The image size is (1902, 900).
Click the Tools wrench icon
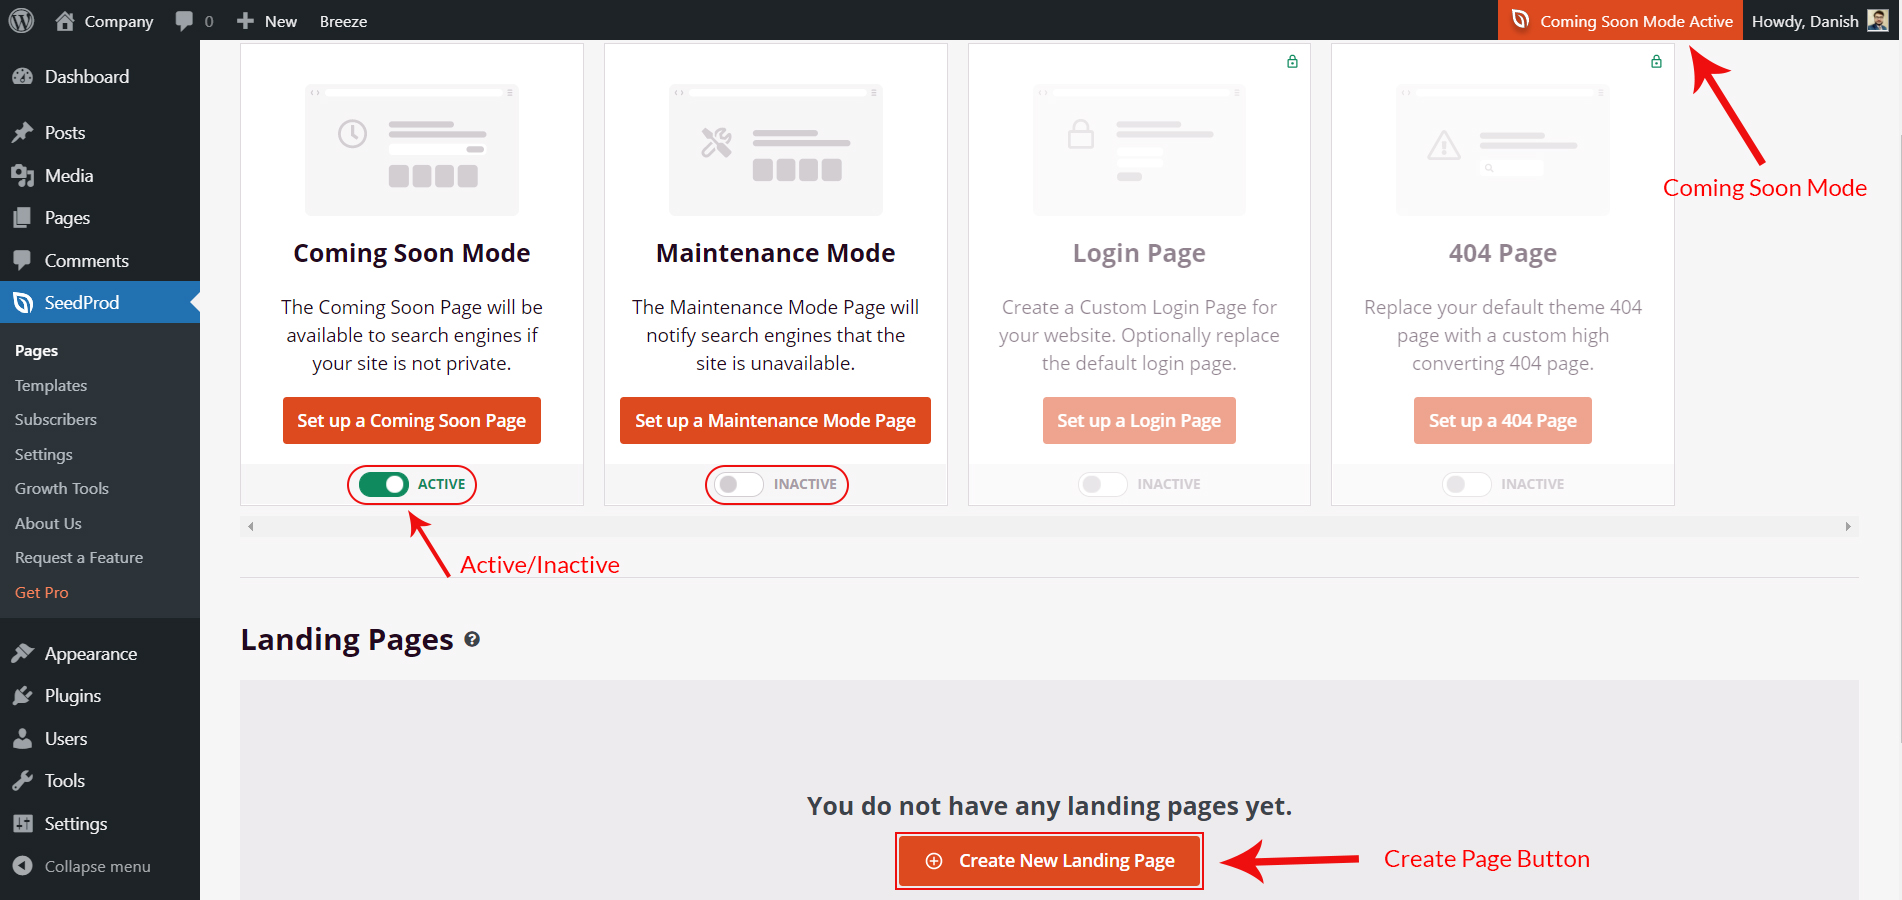22,780
